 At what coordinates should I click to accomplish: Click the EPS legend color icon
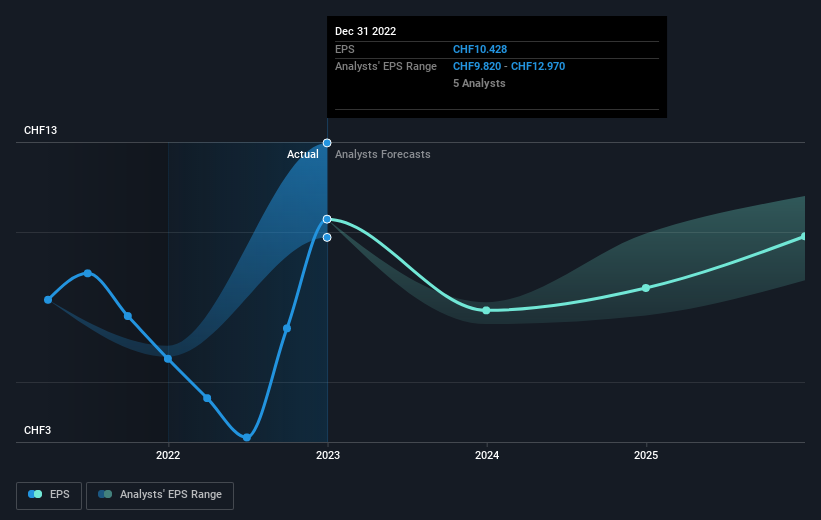pyautogui.click(x=35, y=494)
